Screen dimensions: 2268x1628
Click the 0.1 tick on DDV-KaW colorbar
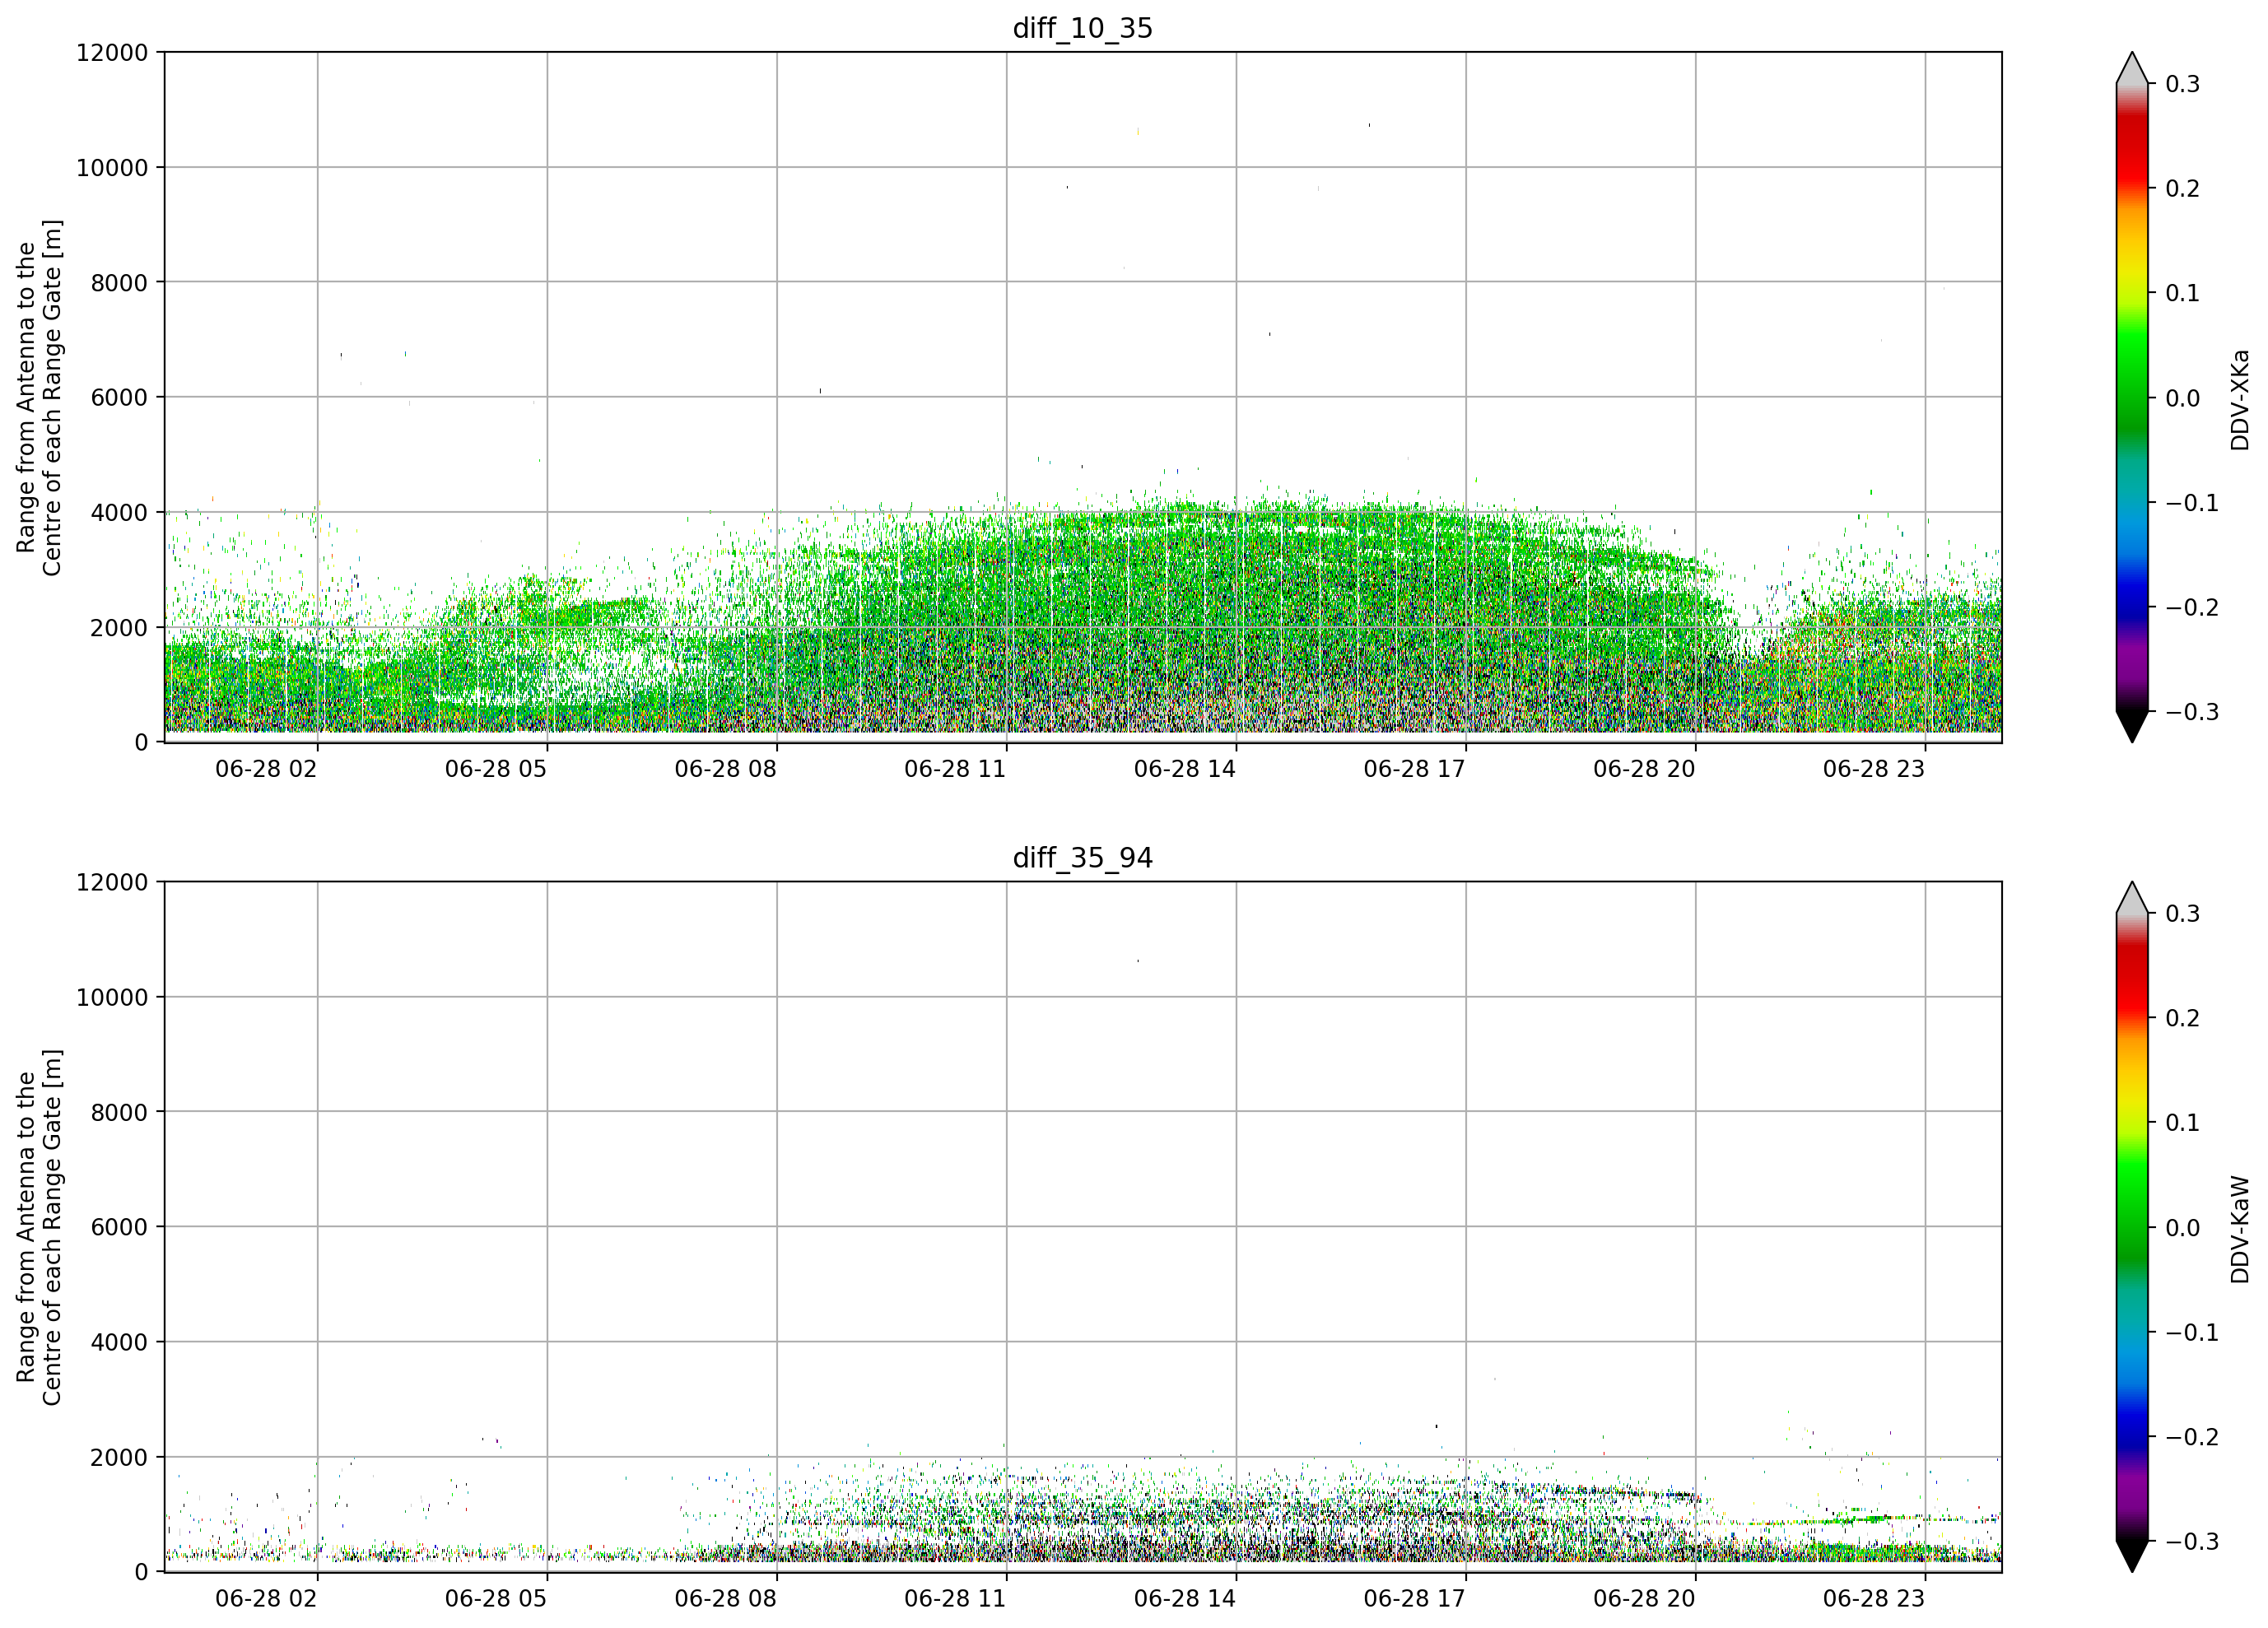coord(2183,1123)
